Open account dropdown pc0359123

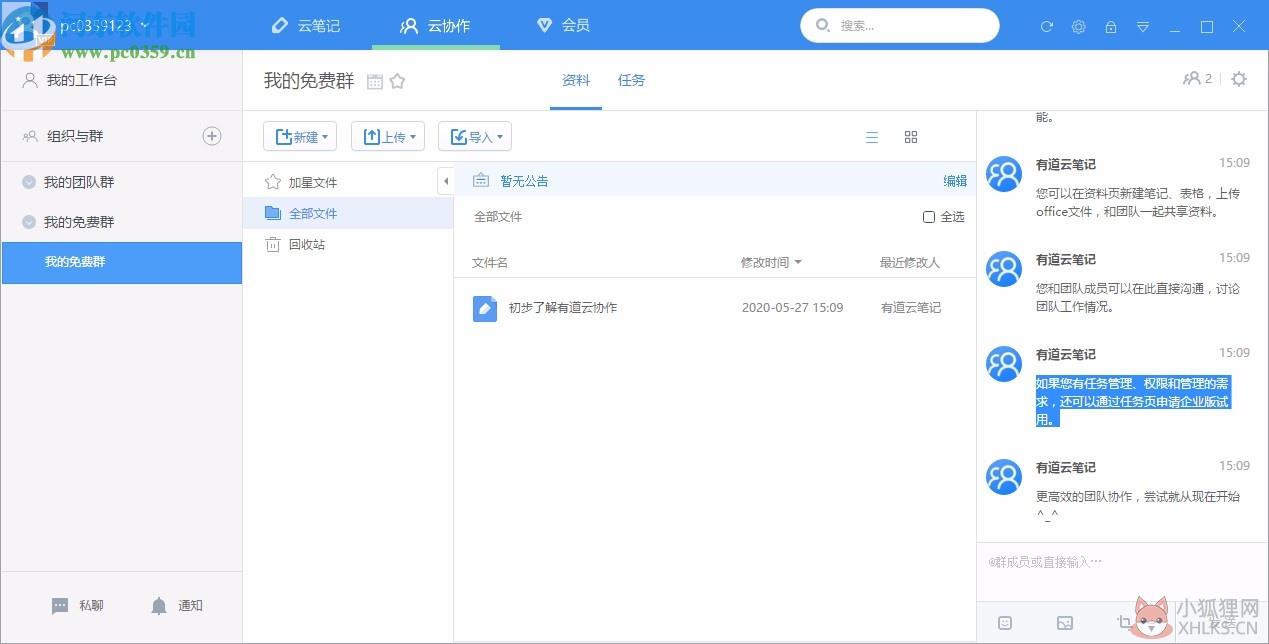104,25
